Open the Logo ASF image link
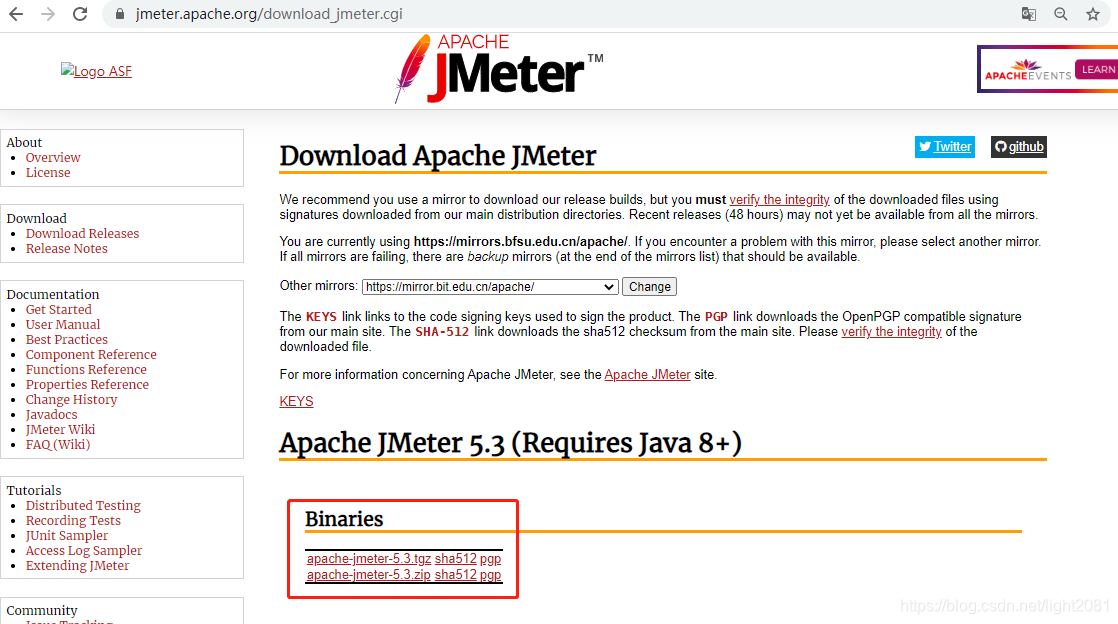The height and width of the screenshot is (624, 1118). (96, 71)
